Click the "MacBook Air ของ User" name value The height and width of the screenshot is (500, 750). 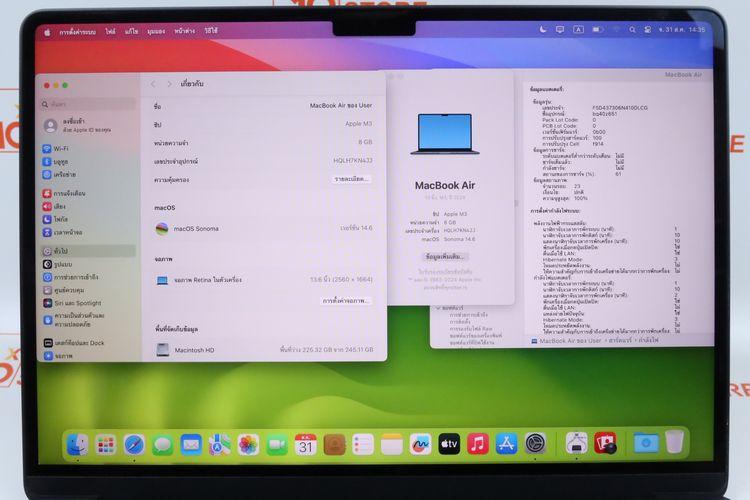click(341, 105)
